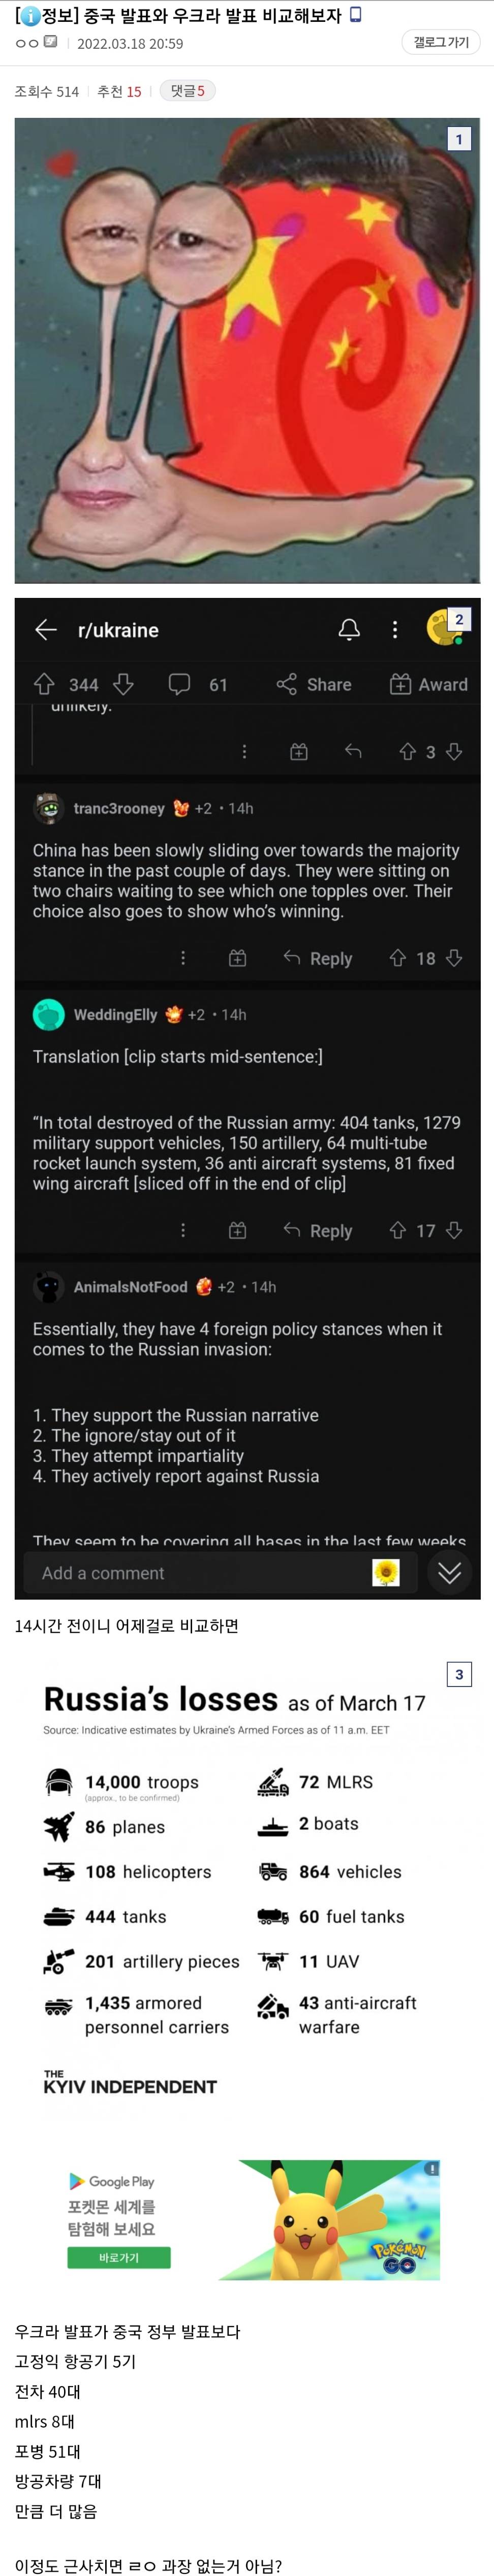Collapse comments with the double chevron button
Viewport: 494px width, 2576px height.
449,1573
